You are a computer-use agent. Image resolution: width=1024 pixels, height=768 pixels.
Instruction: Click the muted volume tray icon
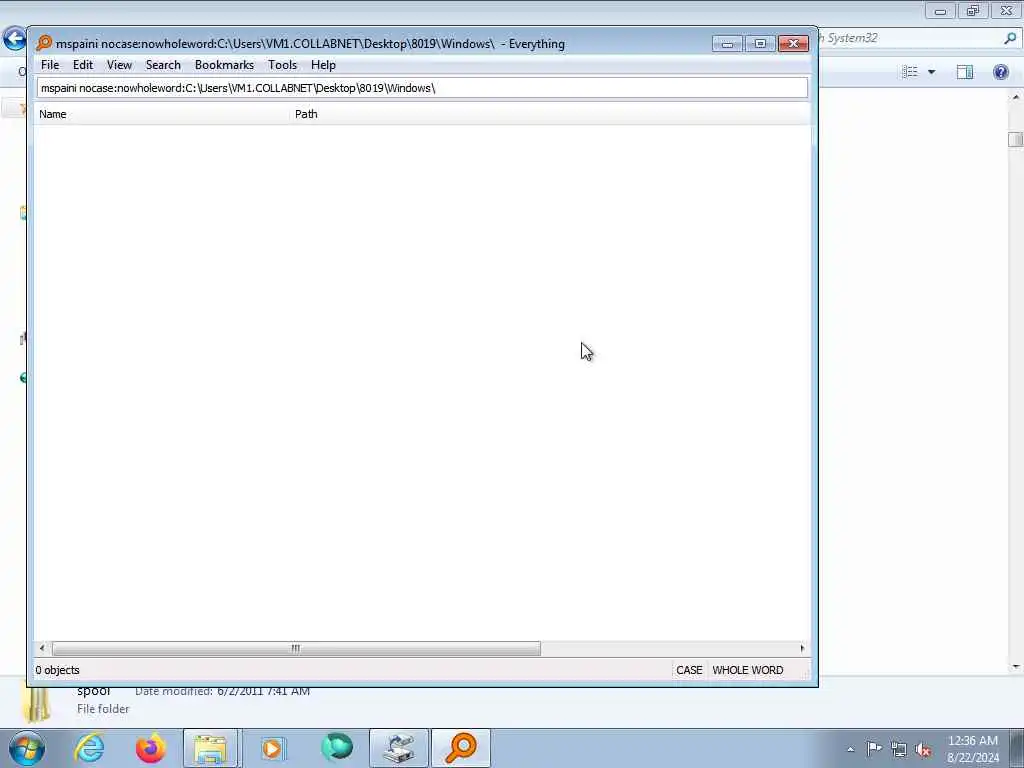coord(923,750)
